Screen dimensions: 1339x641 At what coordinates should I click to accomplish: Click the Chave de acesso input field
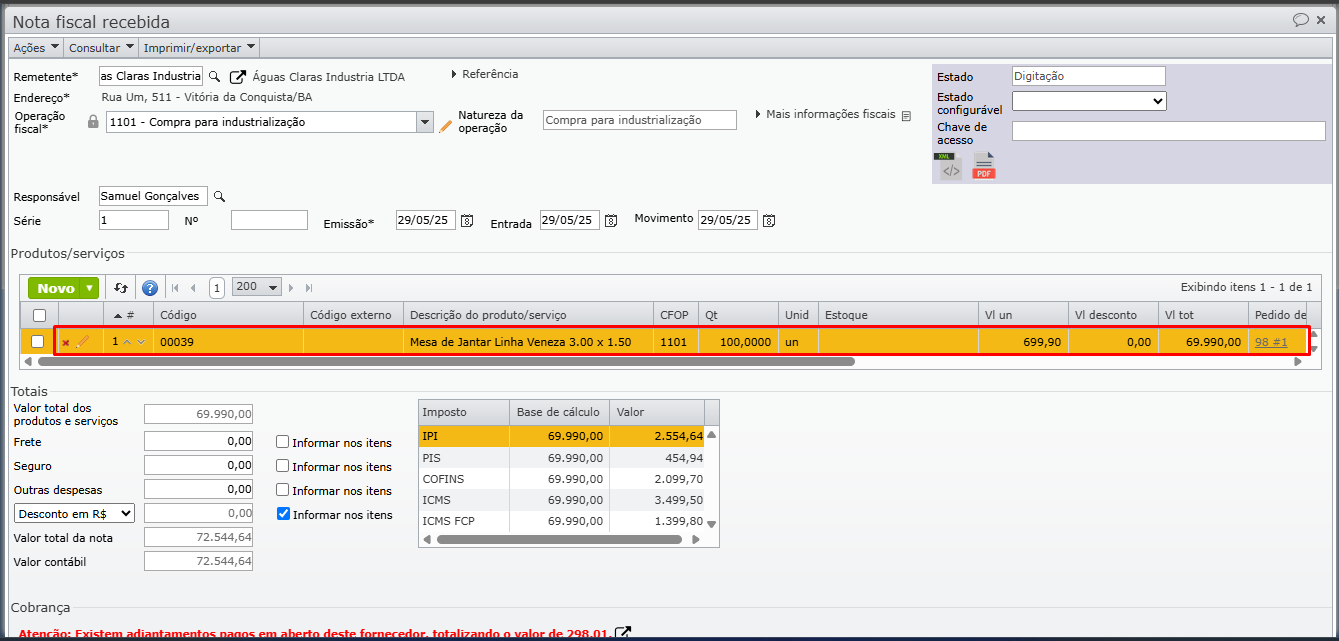click(x=1168, y=131)
